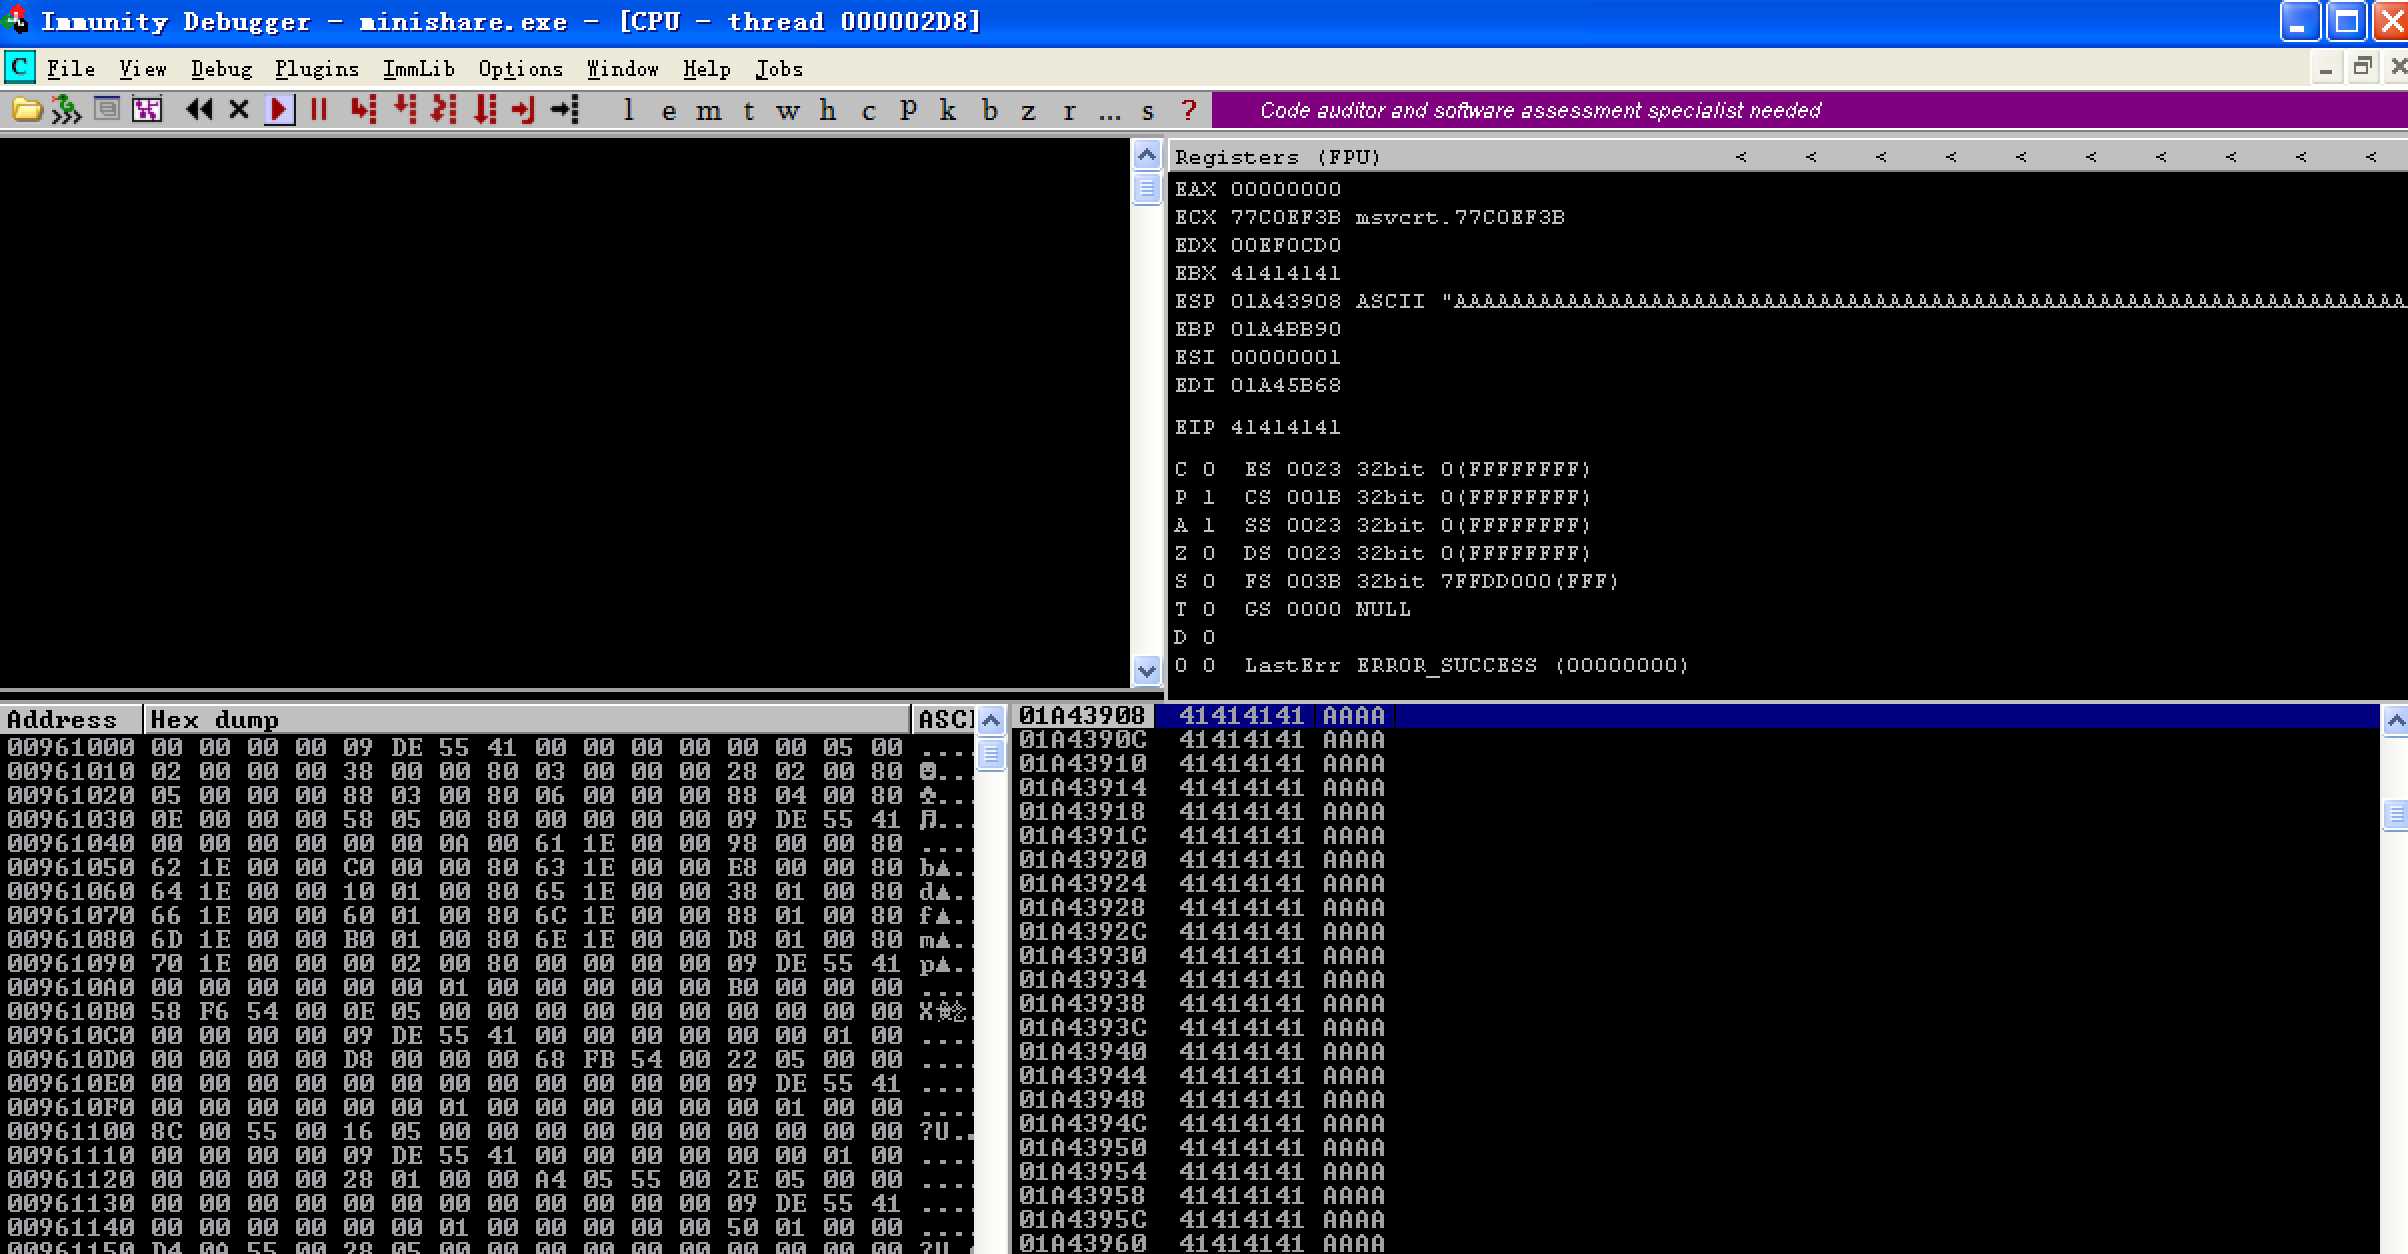Open the View menu
The width and height of the screenshot is (2408, 1254).
(x=143, y=69)
